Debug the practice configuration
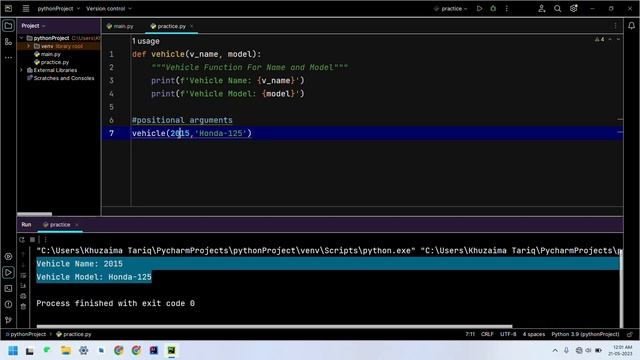640x360 pixels. coord(493,8)
